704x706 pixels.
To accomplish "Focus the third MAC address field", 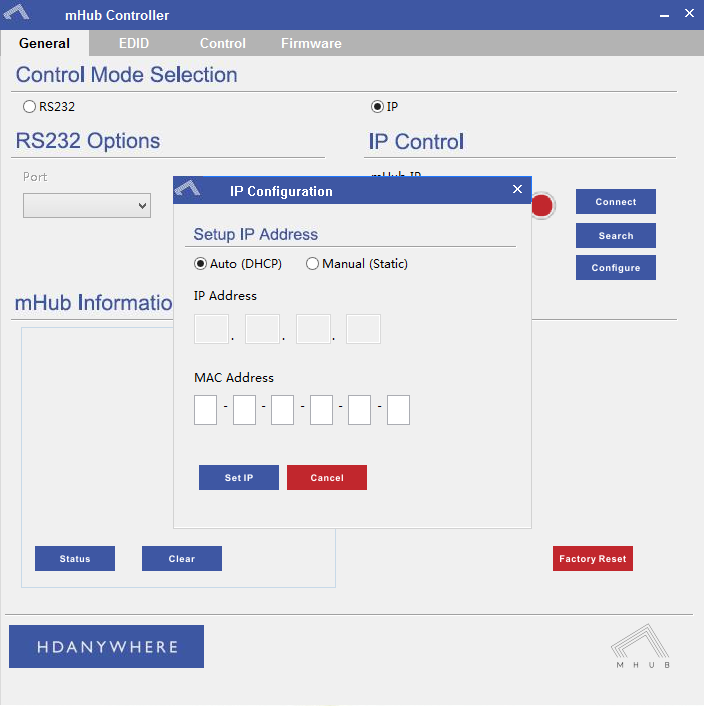I will coord(283,410).
